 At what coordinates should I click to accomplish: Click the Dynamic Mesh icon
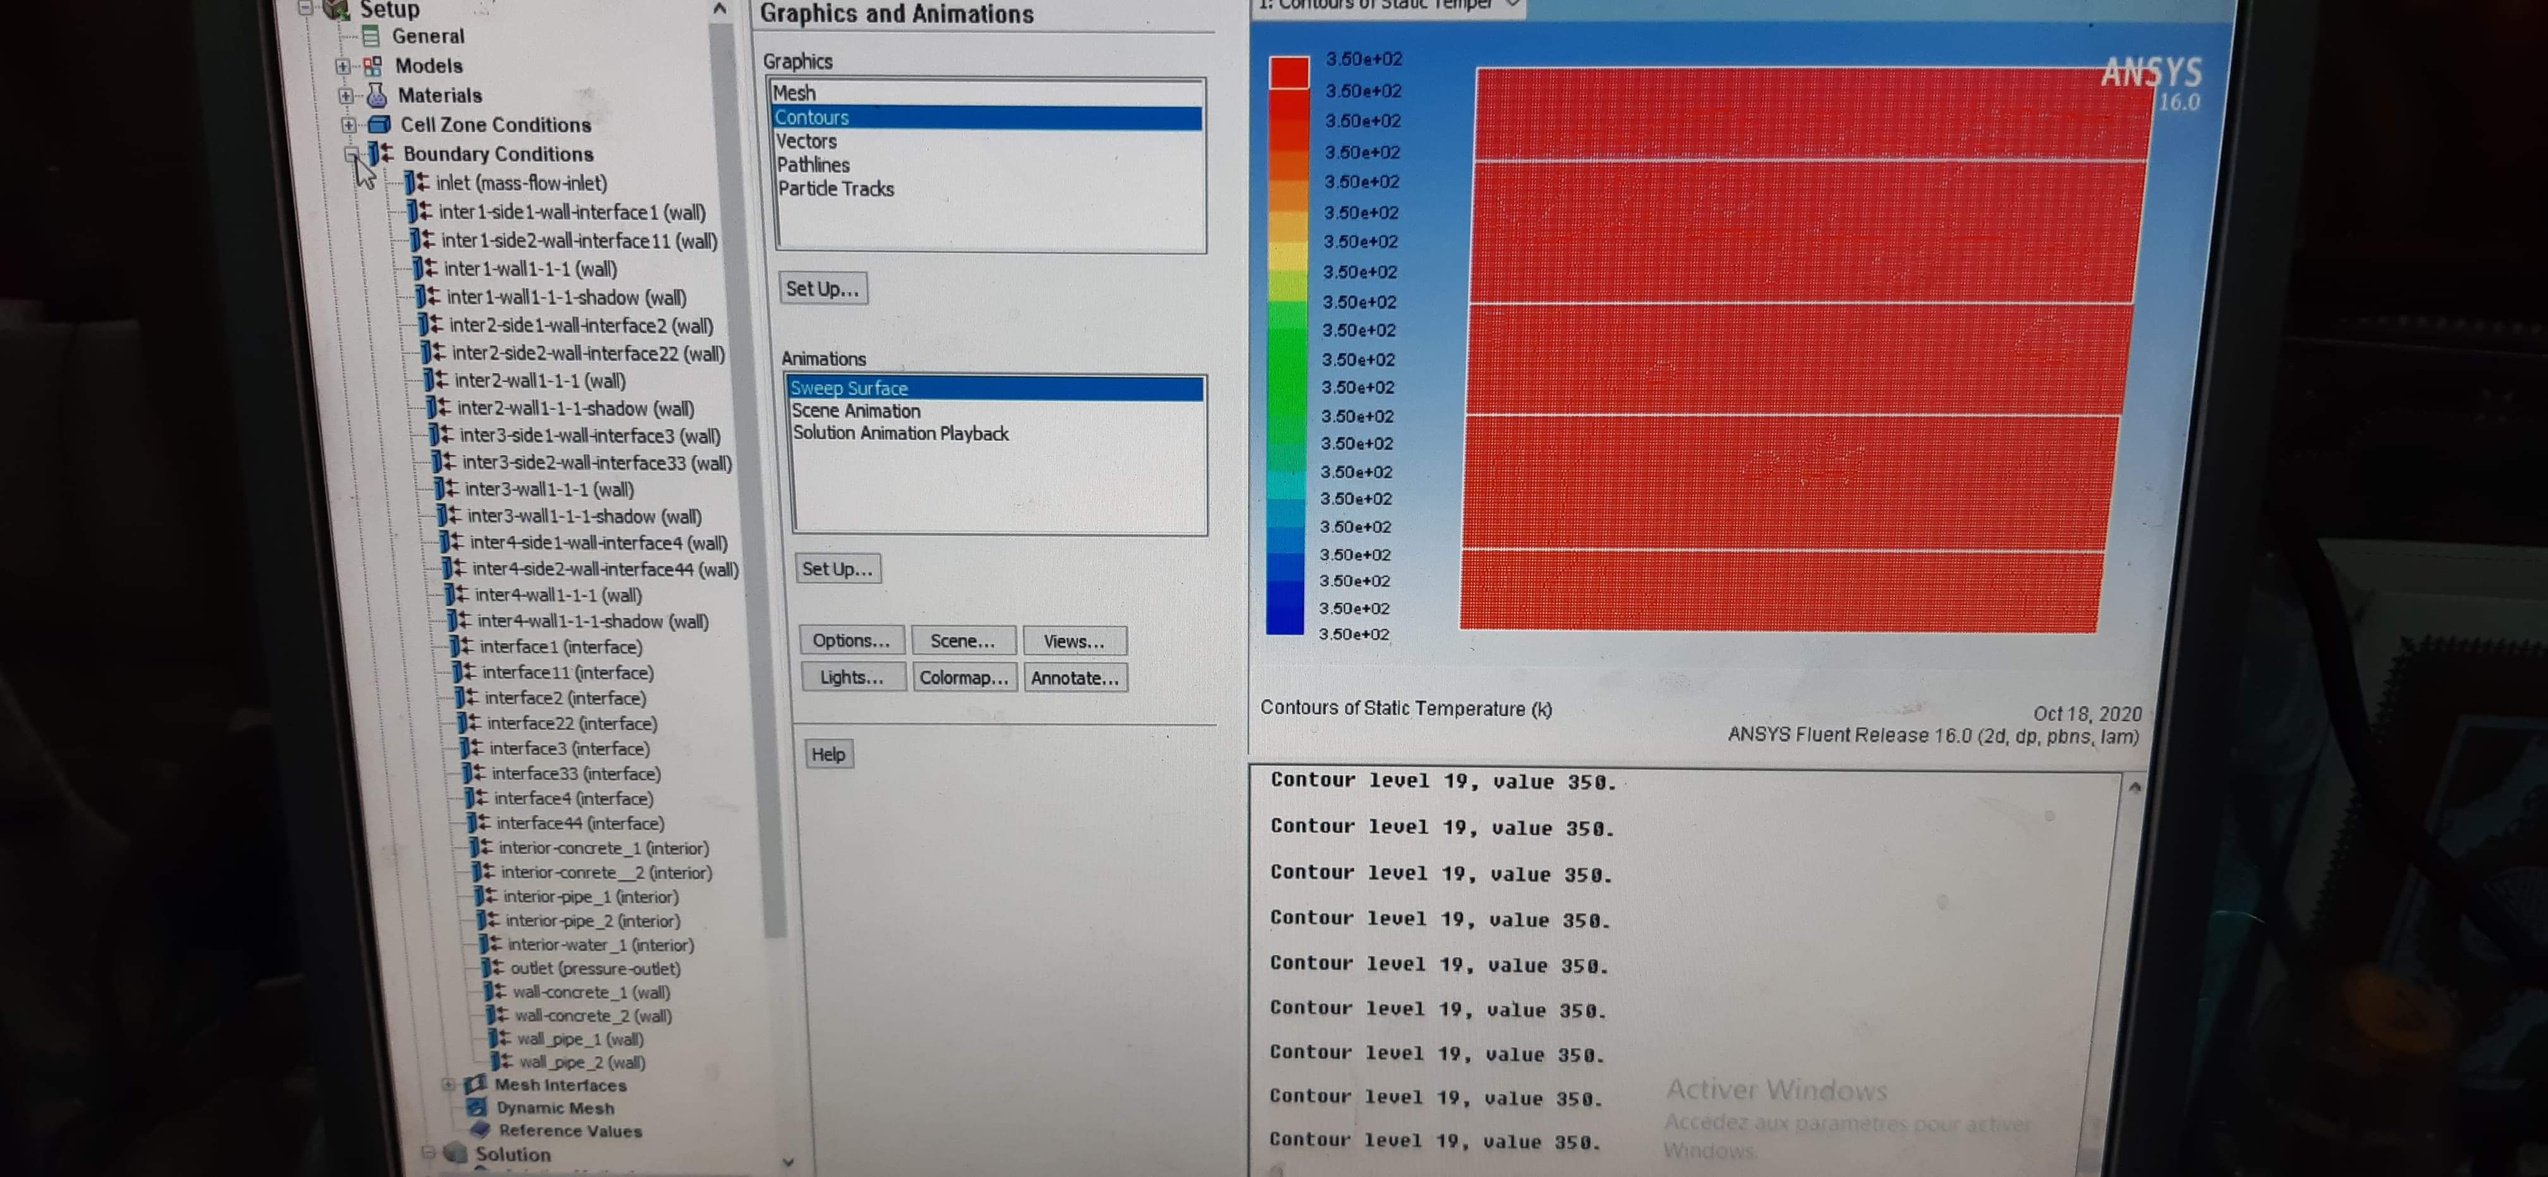pos(478,1108)
